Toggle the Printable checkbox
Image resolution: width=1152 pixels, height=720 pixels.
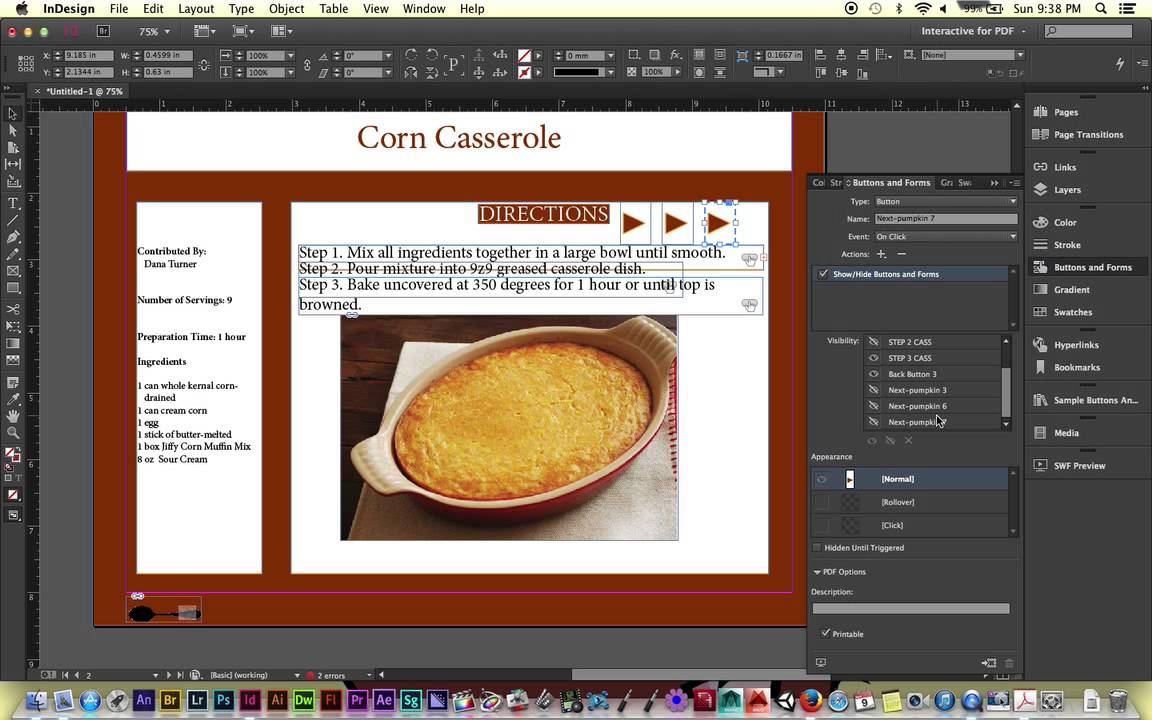click(x=825, y=633)
